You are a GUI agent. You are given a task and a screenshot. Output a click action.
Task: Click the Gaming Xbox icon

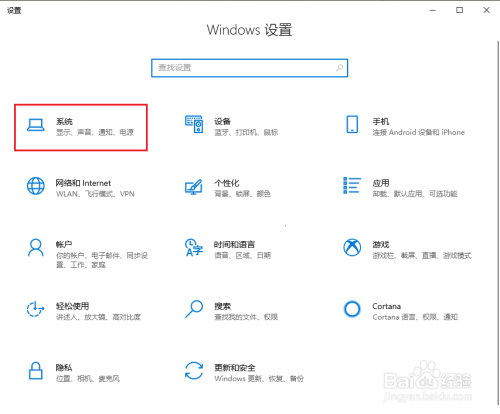[x=352, y=248]
